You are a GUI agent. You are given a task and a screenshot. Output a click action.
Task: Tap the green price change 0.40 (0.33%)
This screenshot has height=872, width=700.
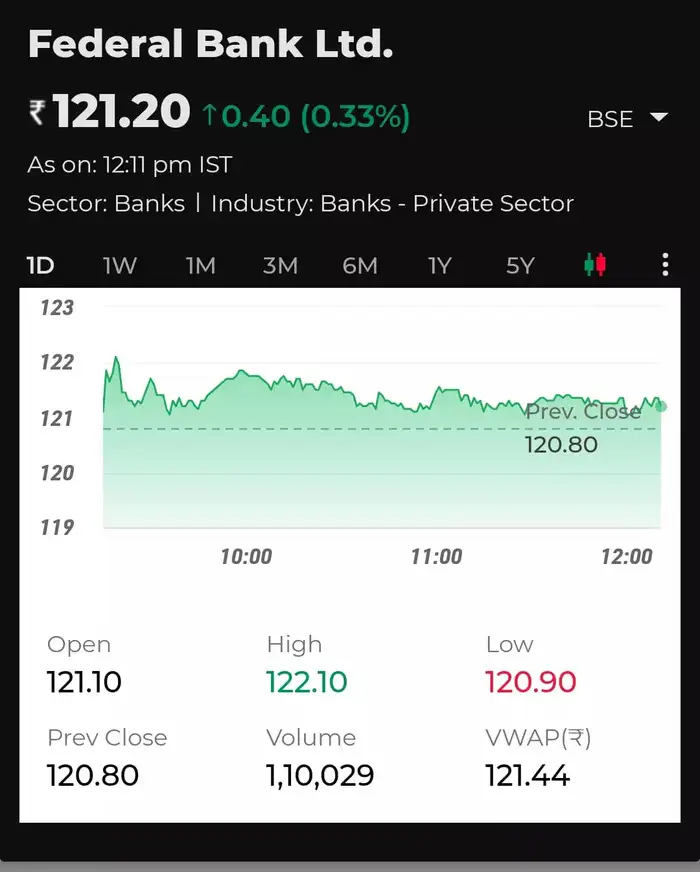point(306,117)
